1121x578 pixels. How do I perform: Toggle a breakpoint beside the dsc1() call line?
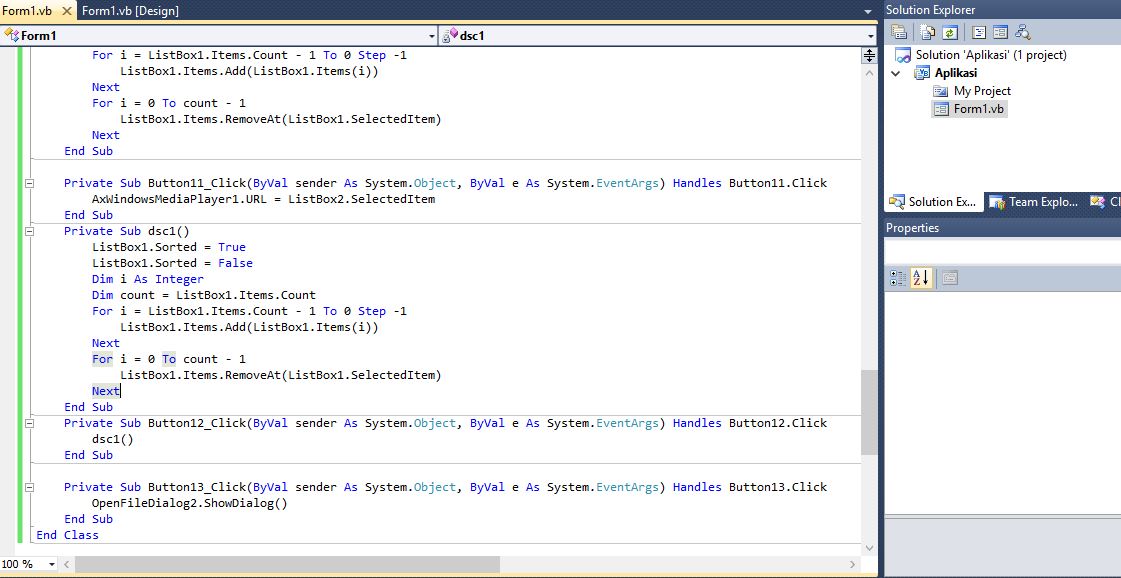(x=10, y=439)
